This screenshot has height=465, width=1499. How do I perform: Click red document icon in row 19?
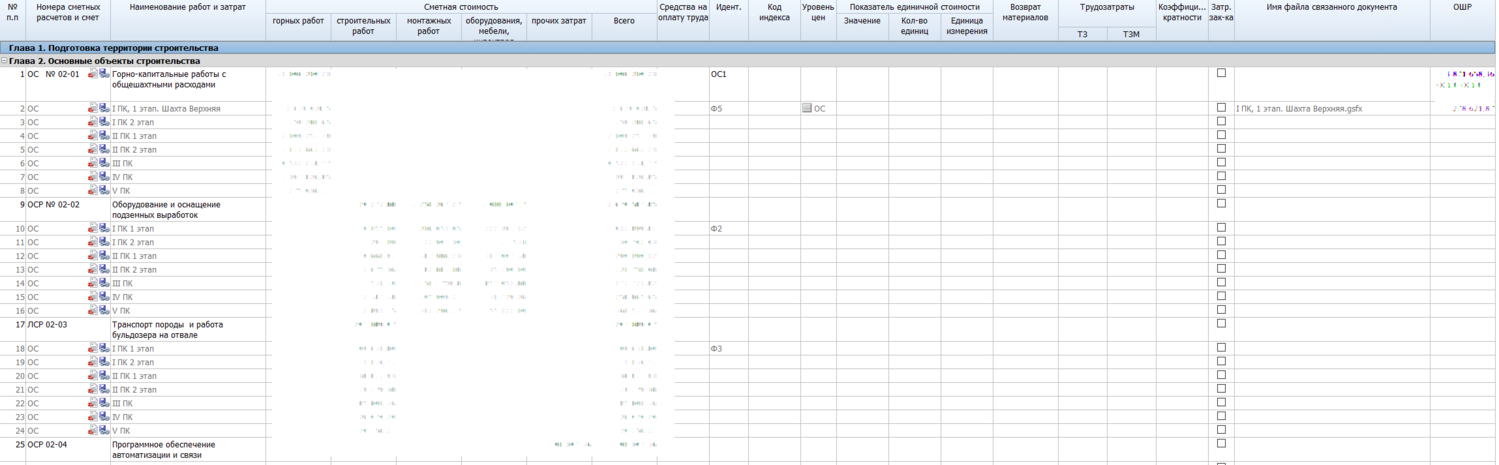[93, 362]
